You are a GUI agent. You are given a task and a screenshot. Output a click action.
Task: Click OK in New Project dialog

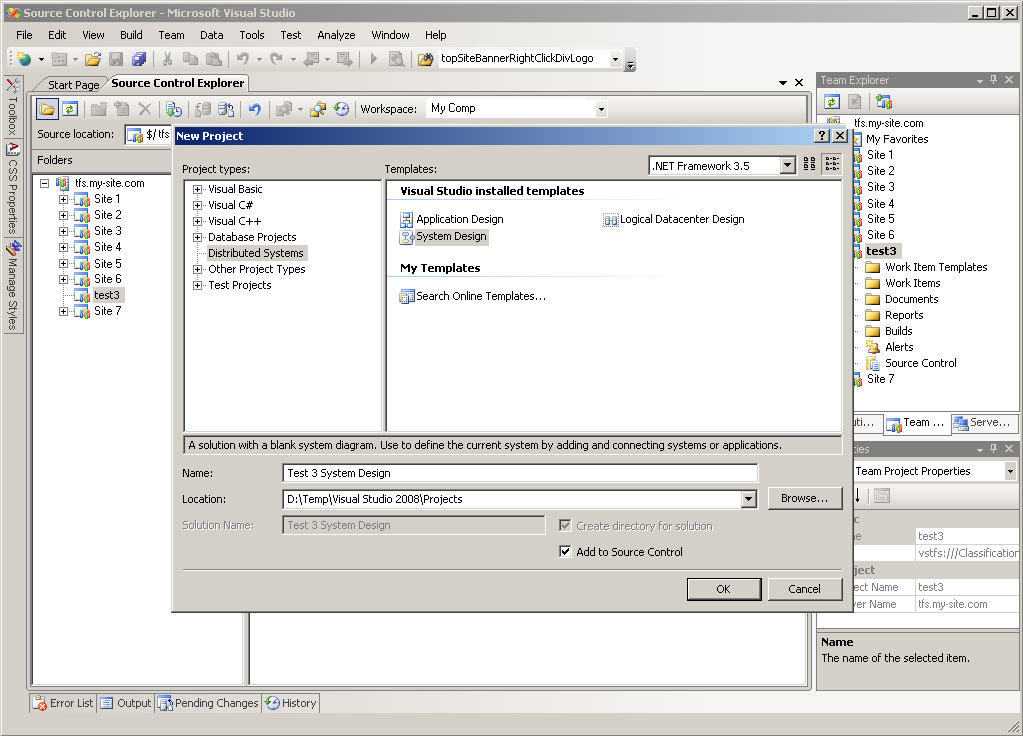(x=724, y=589)
